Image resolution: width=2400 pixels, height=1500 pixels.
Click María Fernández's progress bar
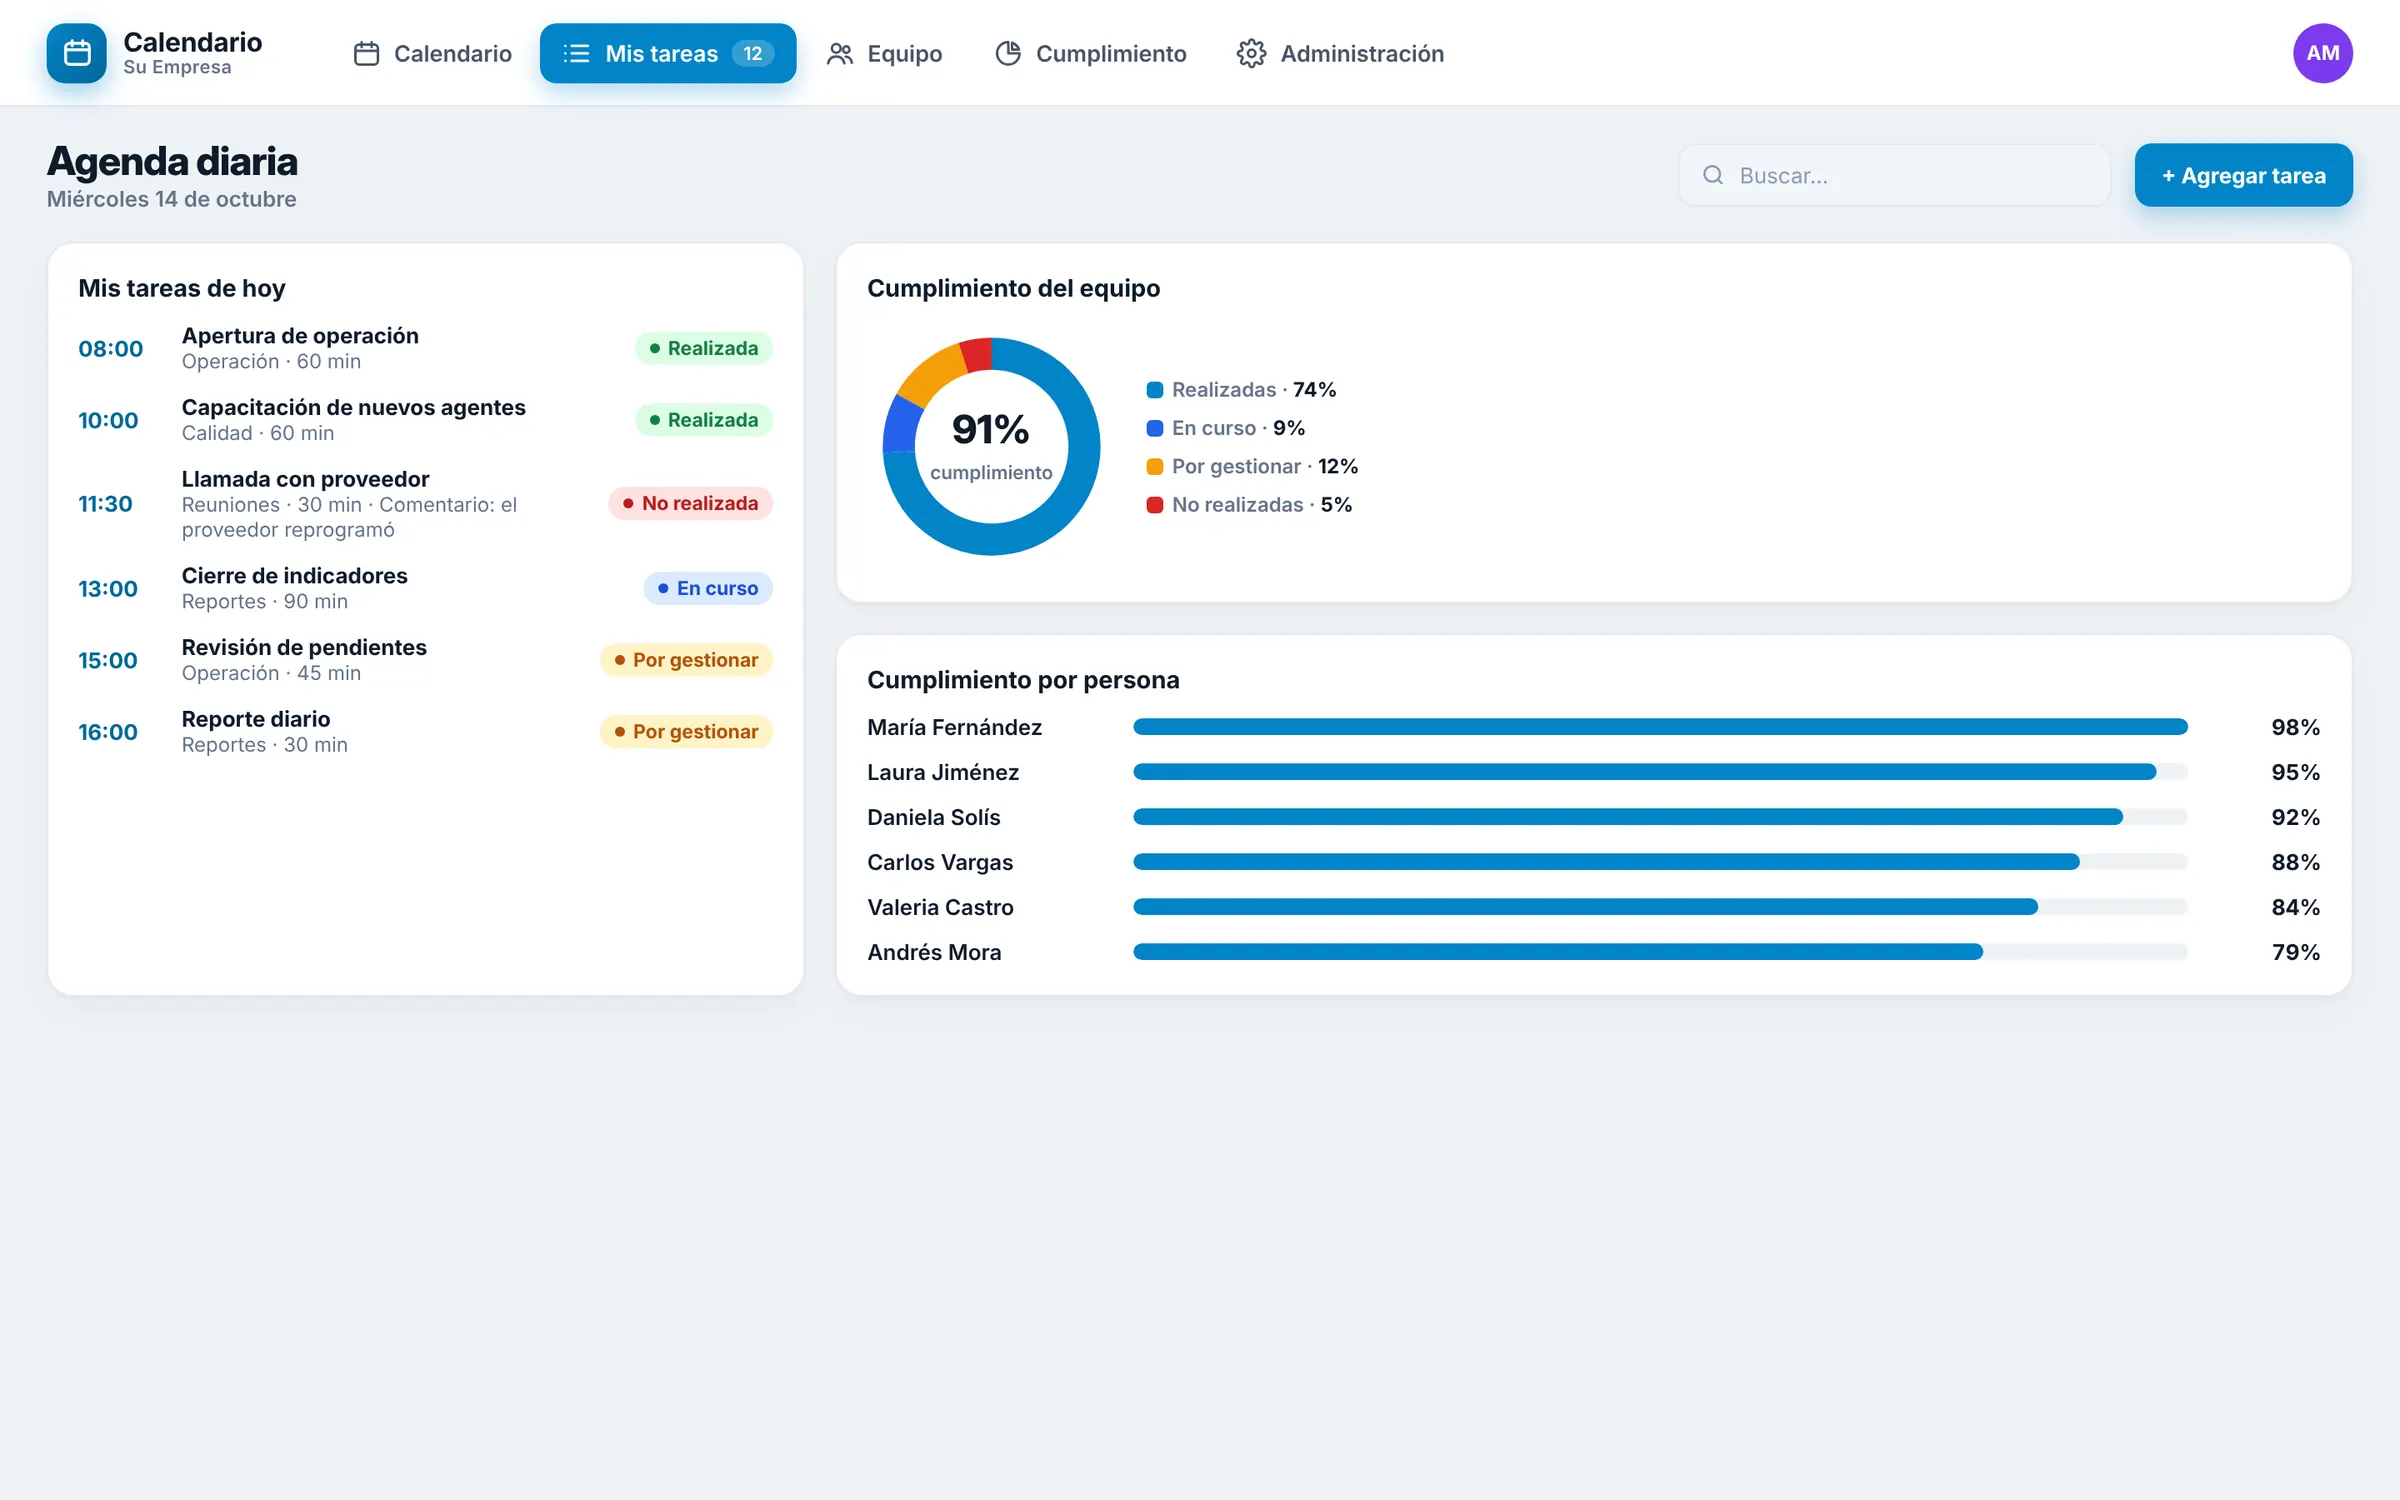(x=1660, y=727)
